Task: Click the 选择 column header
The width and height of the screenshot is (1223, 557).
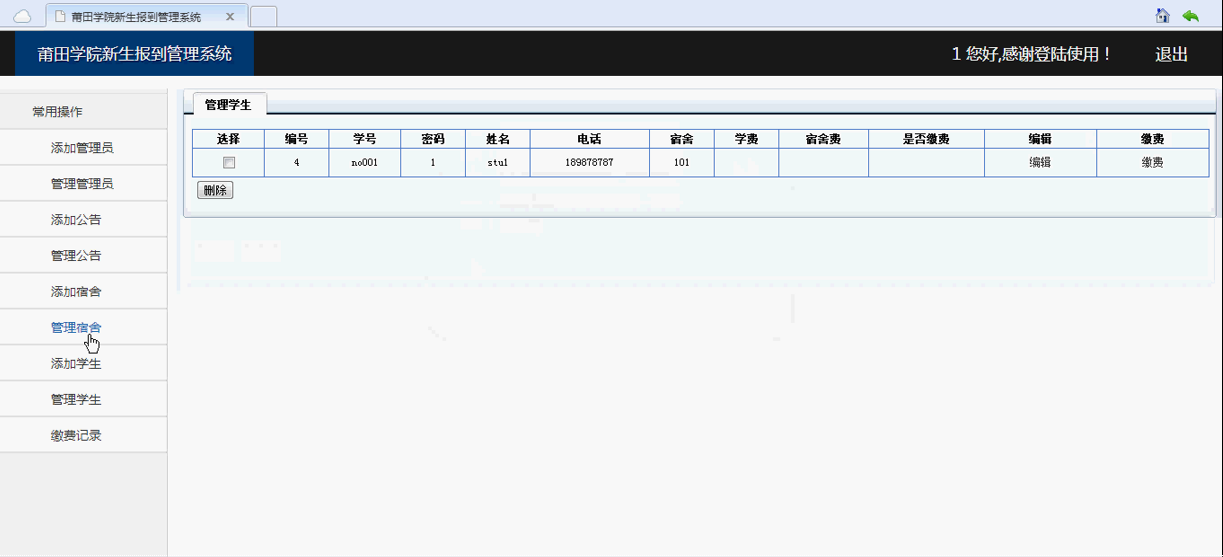Action: pos(229,139)
